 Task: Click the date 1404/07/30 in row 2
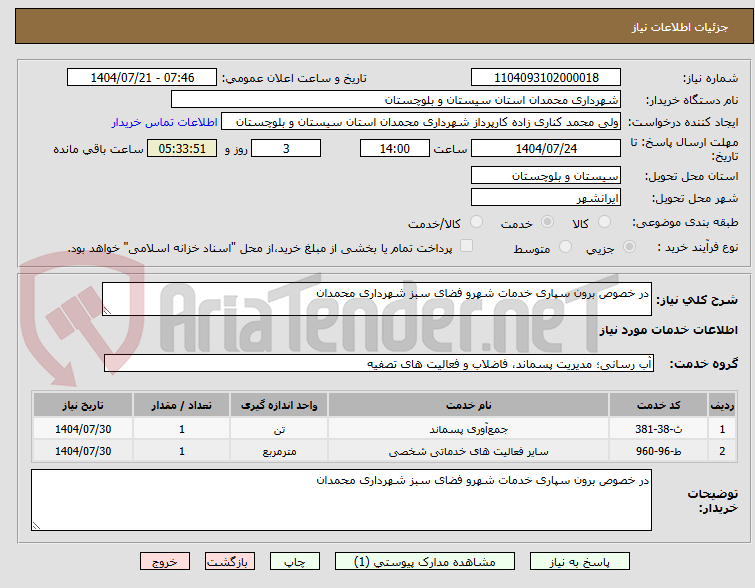click(83, 451)
